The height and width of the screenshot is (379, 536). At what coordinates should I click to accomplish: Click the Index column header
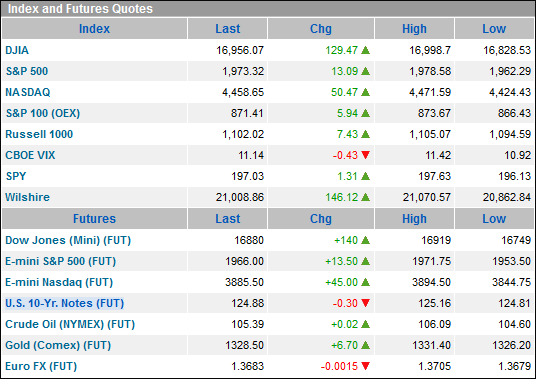point(94,29)
